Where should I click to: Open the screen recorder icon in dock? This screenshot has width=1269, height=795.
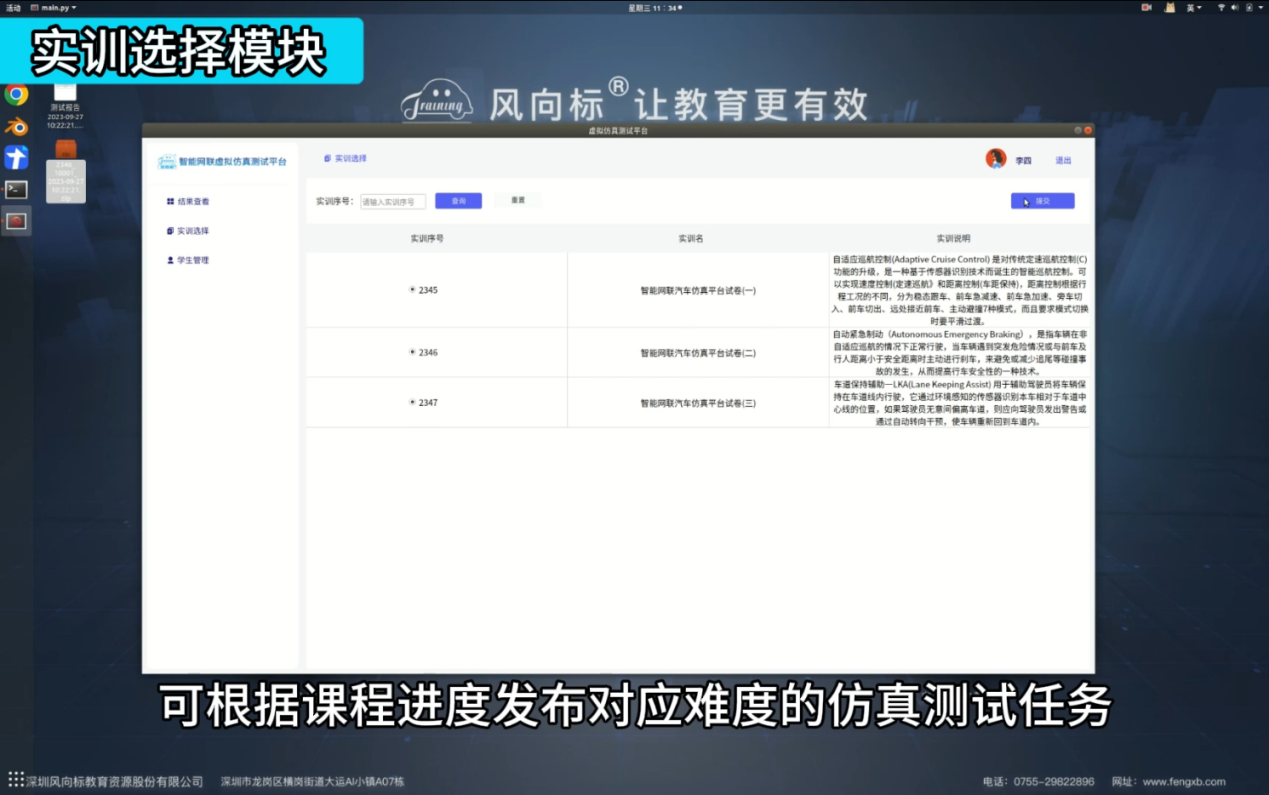[15, 221]
